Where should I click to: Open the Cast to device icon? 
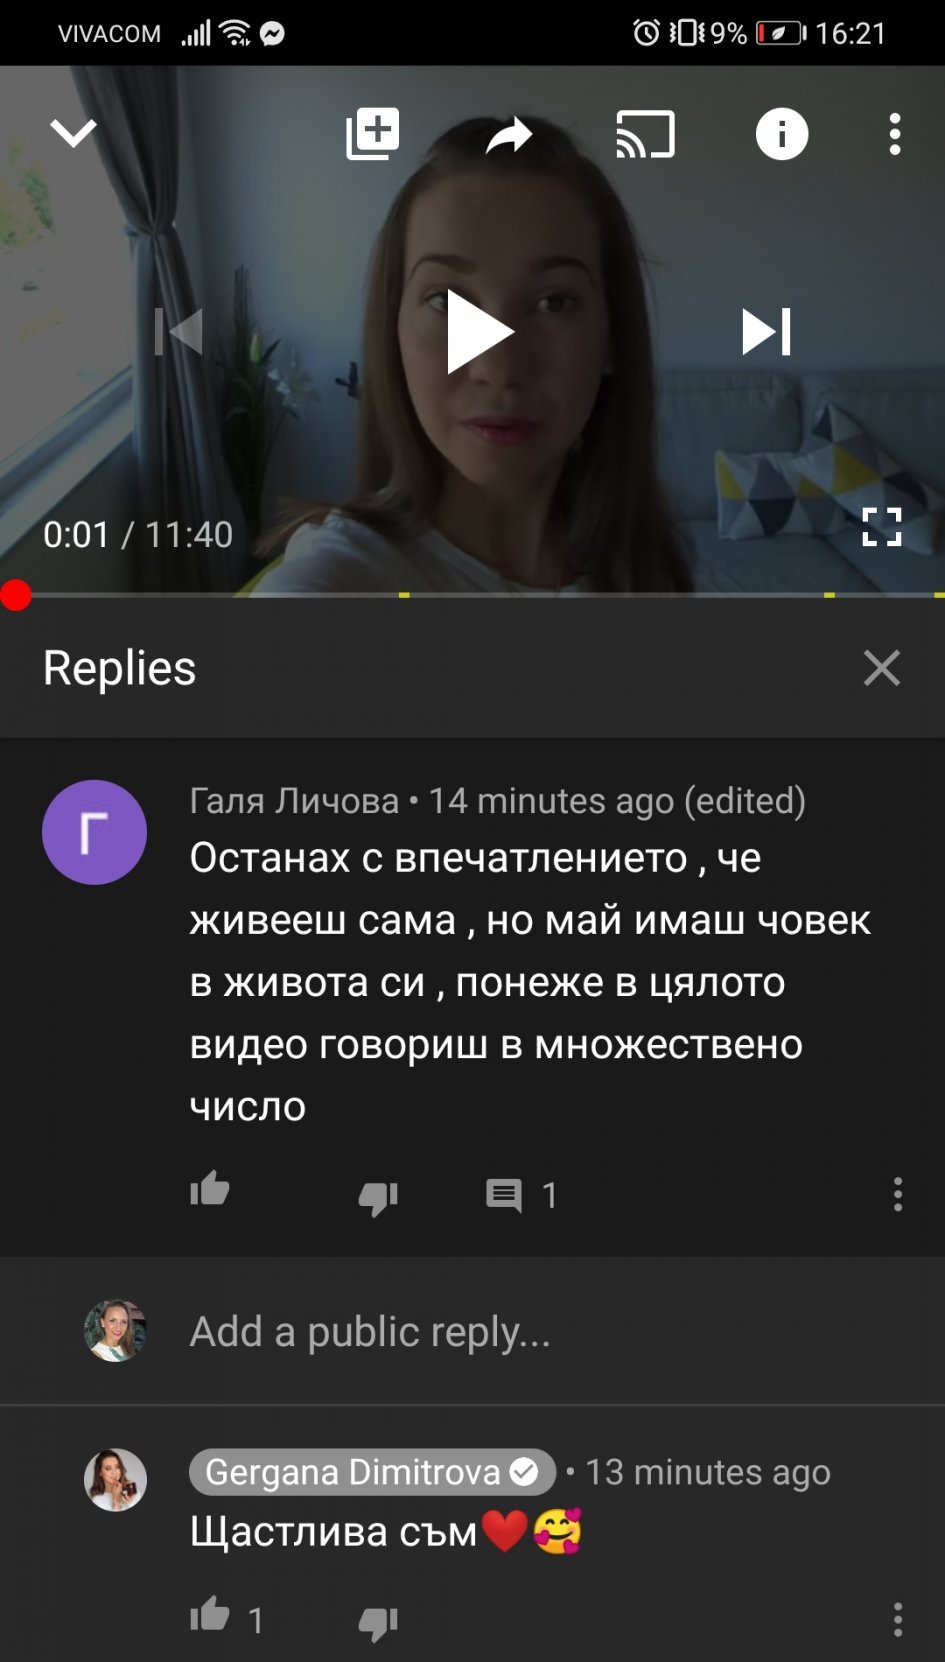(645, 134)
